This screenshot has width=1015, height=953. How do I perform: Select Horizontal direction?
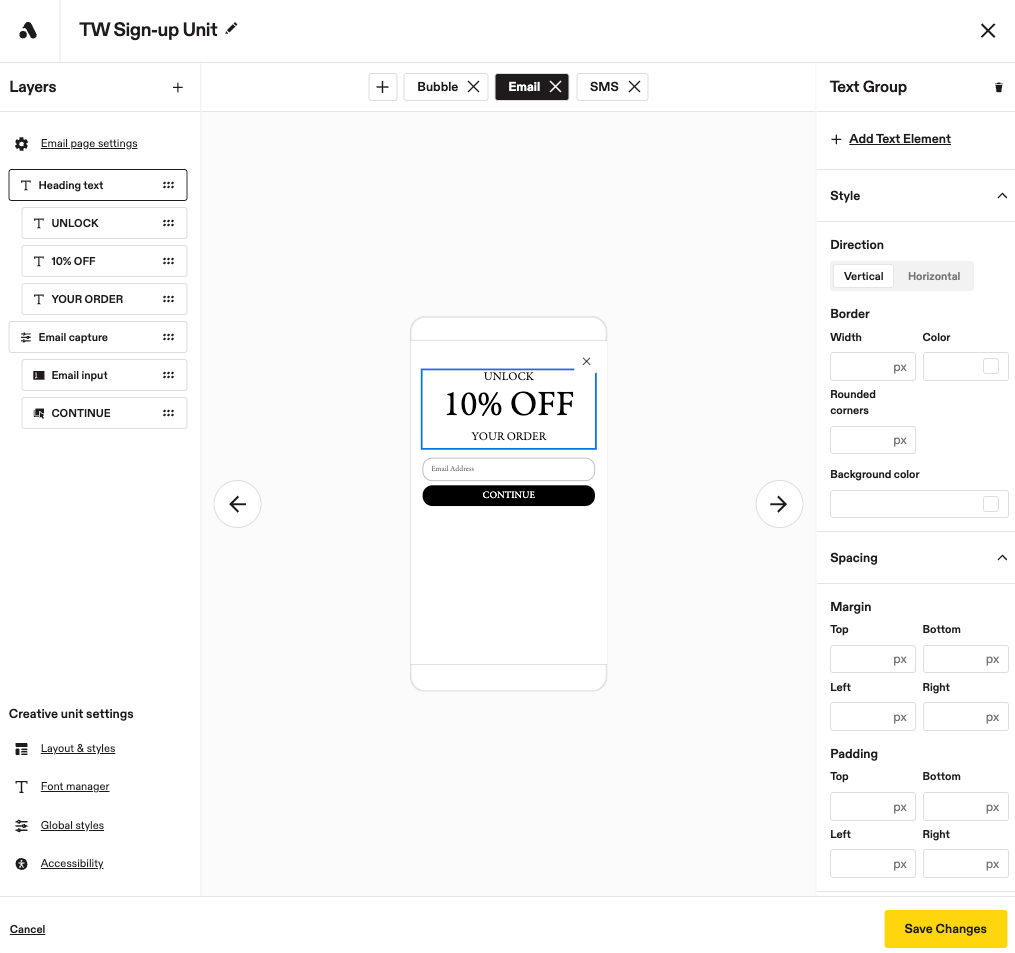pos(933,276)
